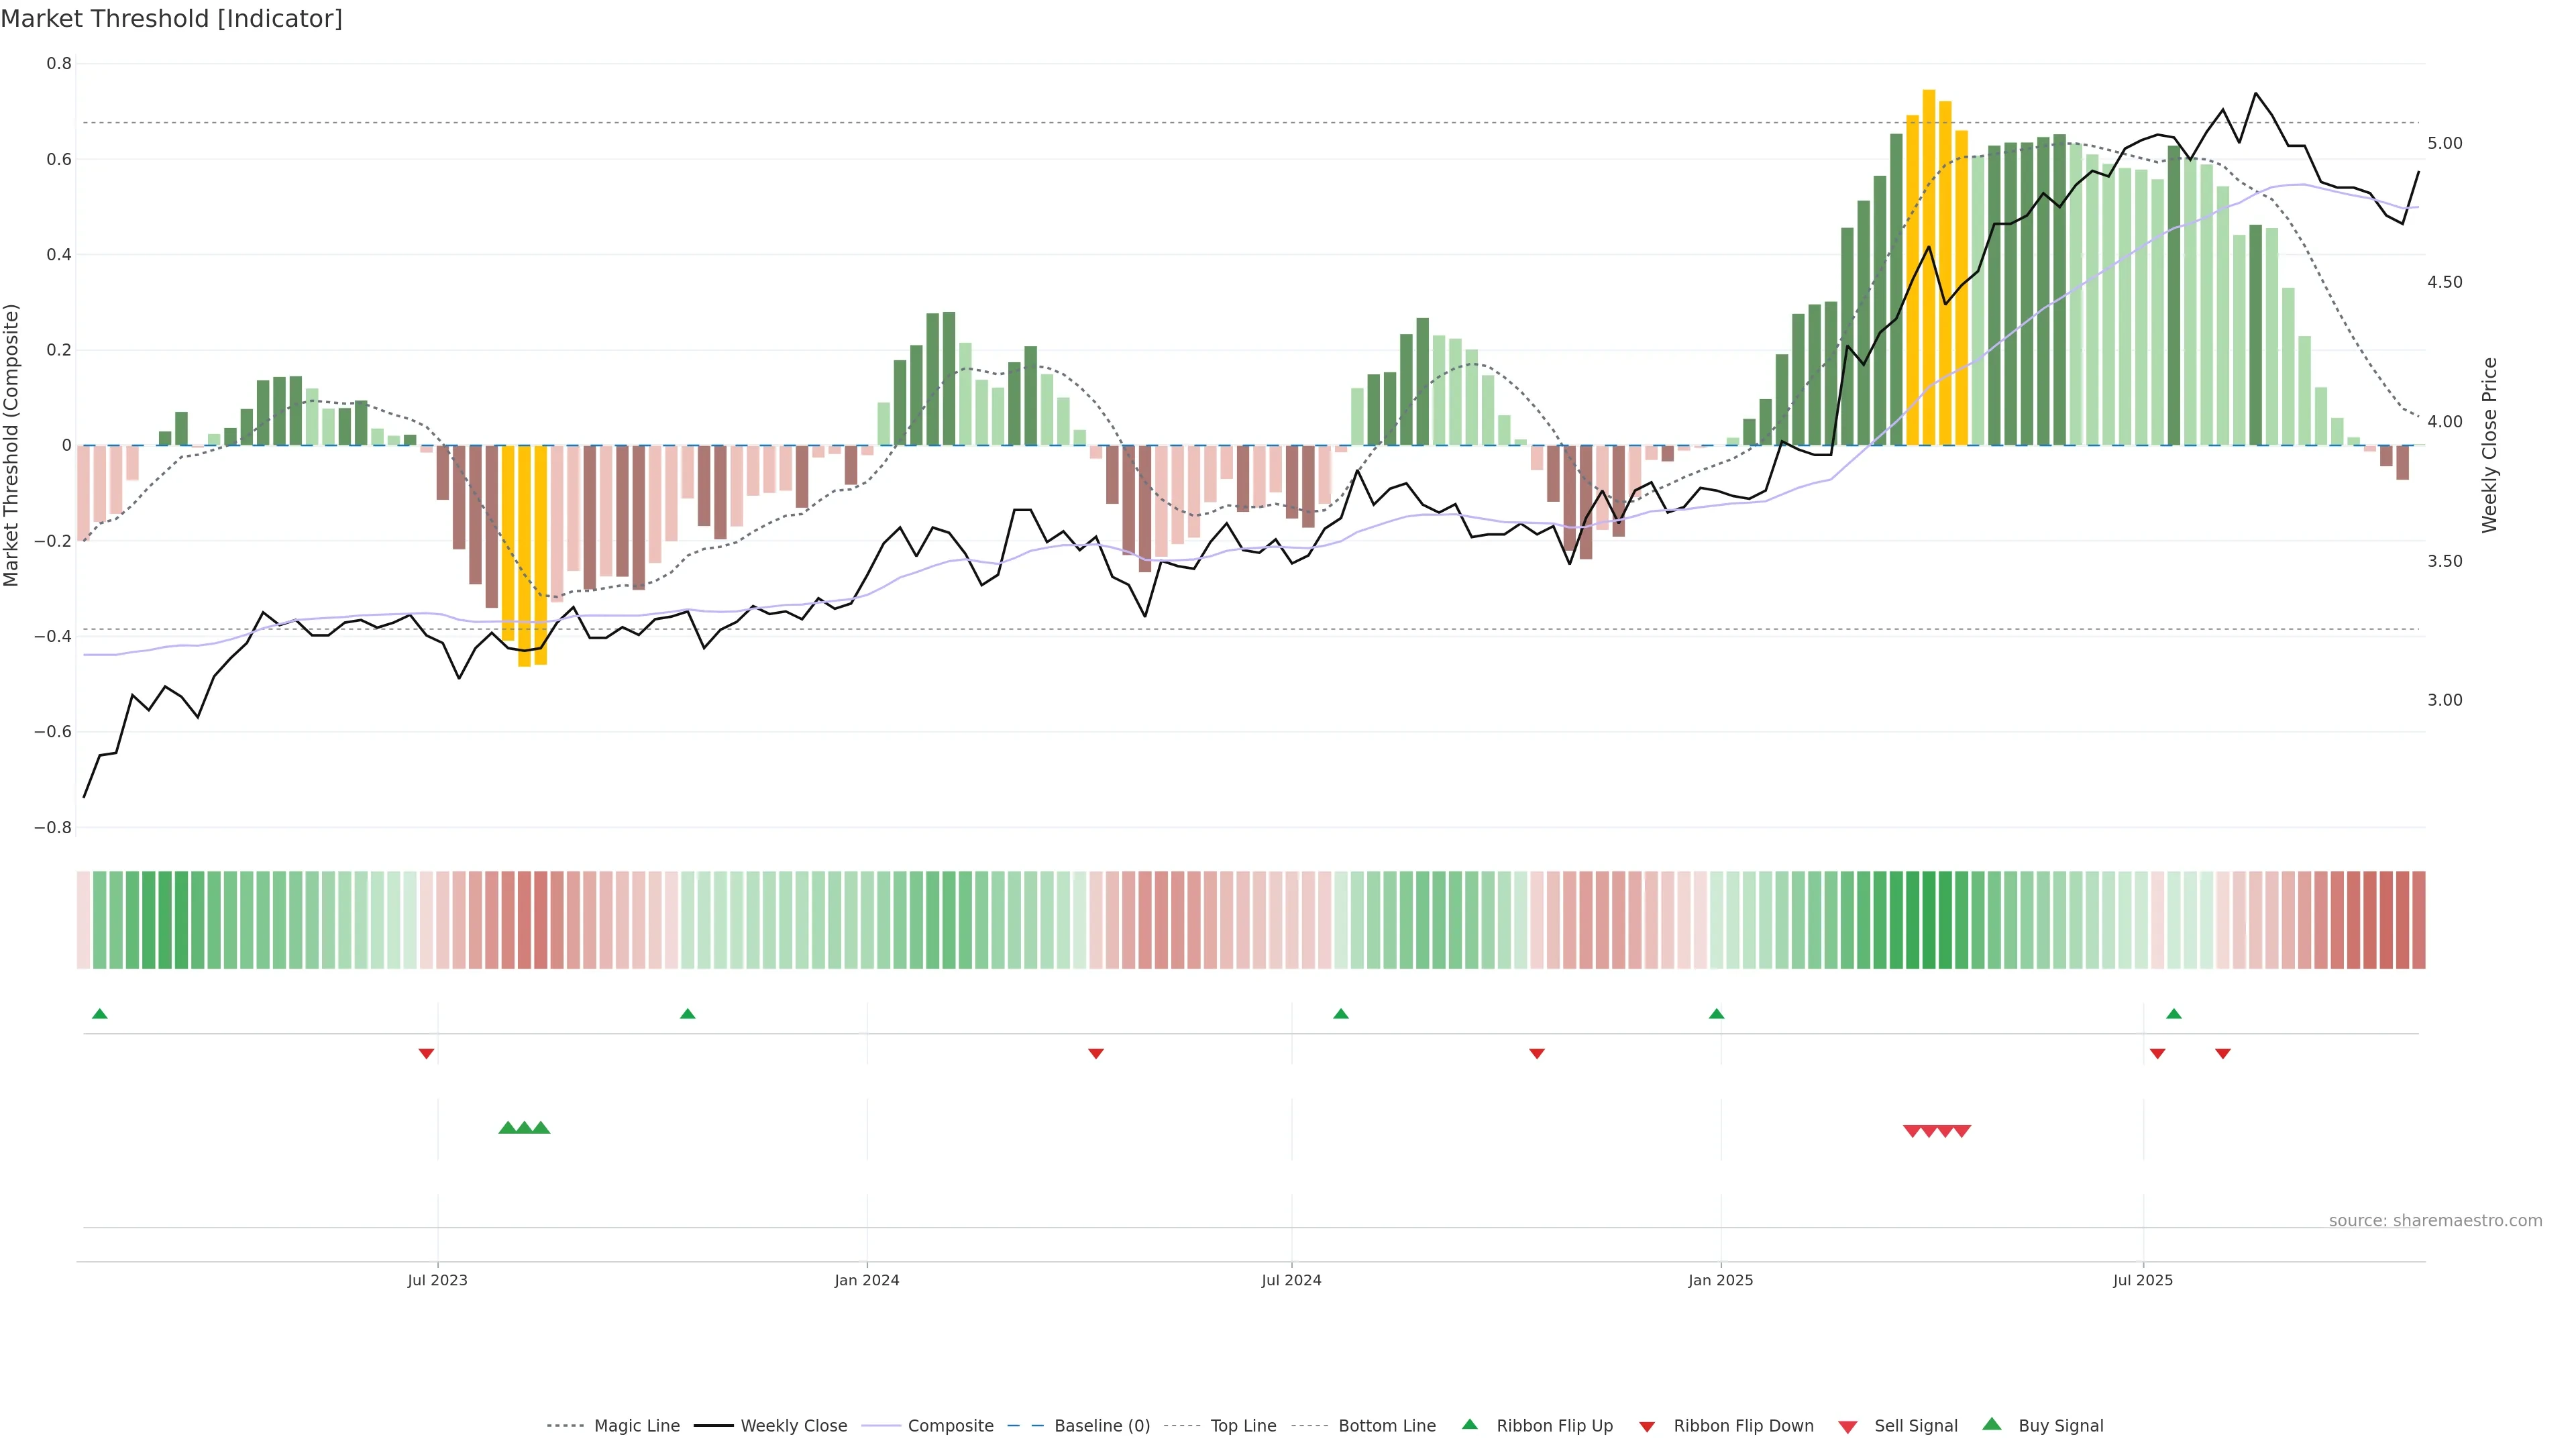
Task: Click the rightmost red Sell Signal triangle marker
Action: tap(1962, 1131)
